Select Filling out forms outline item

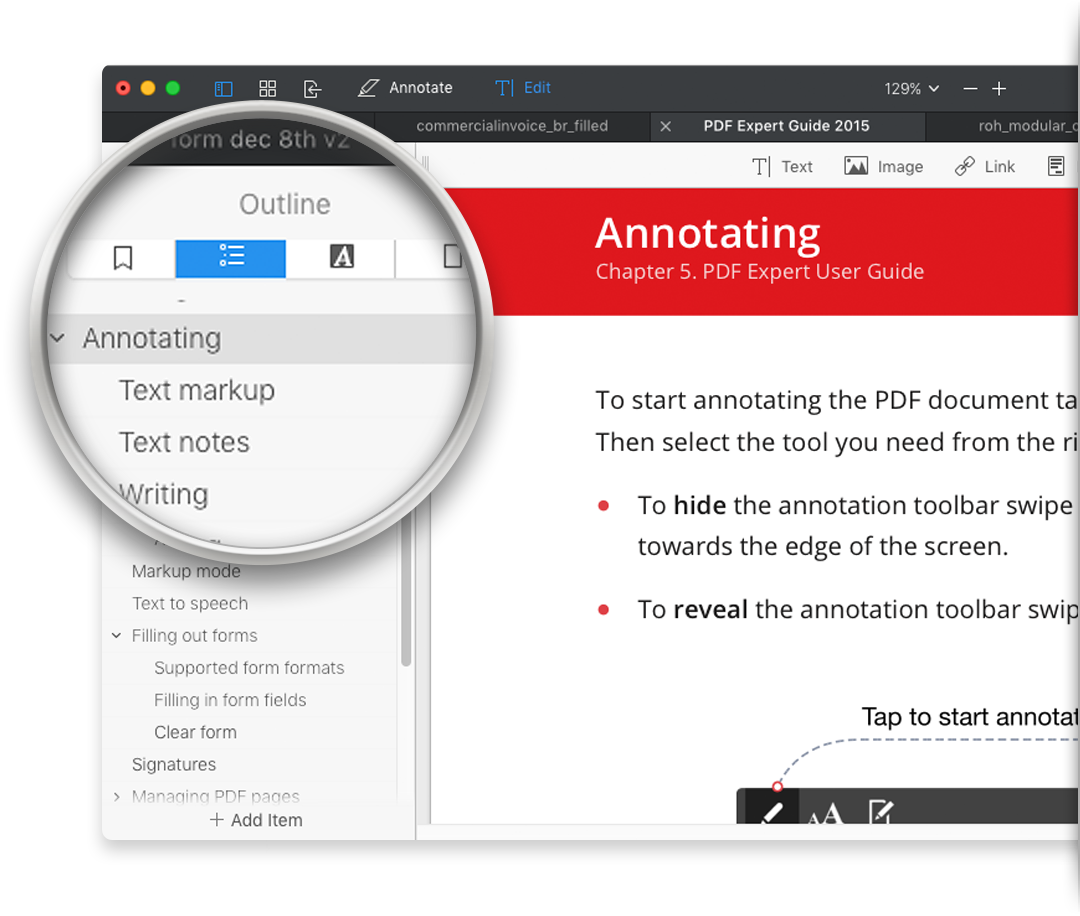(x=194, y=636)
